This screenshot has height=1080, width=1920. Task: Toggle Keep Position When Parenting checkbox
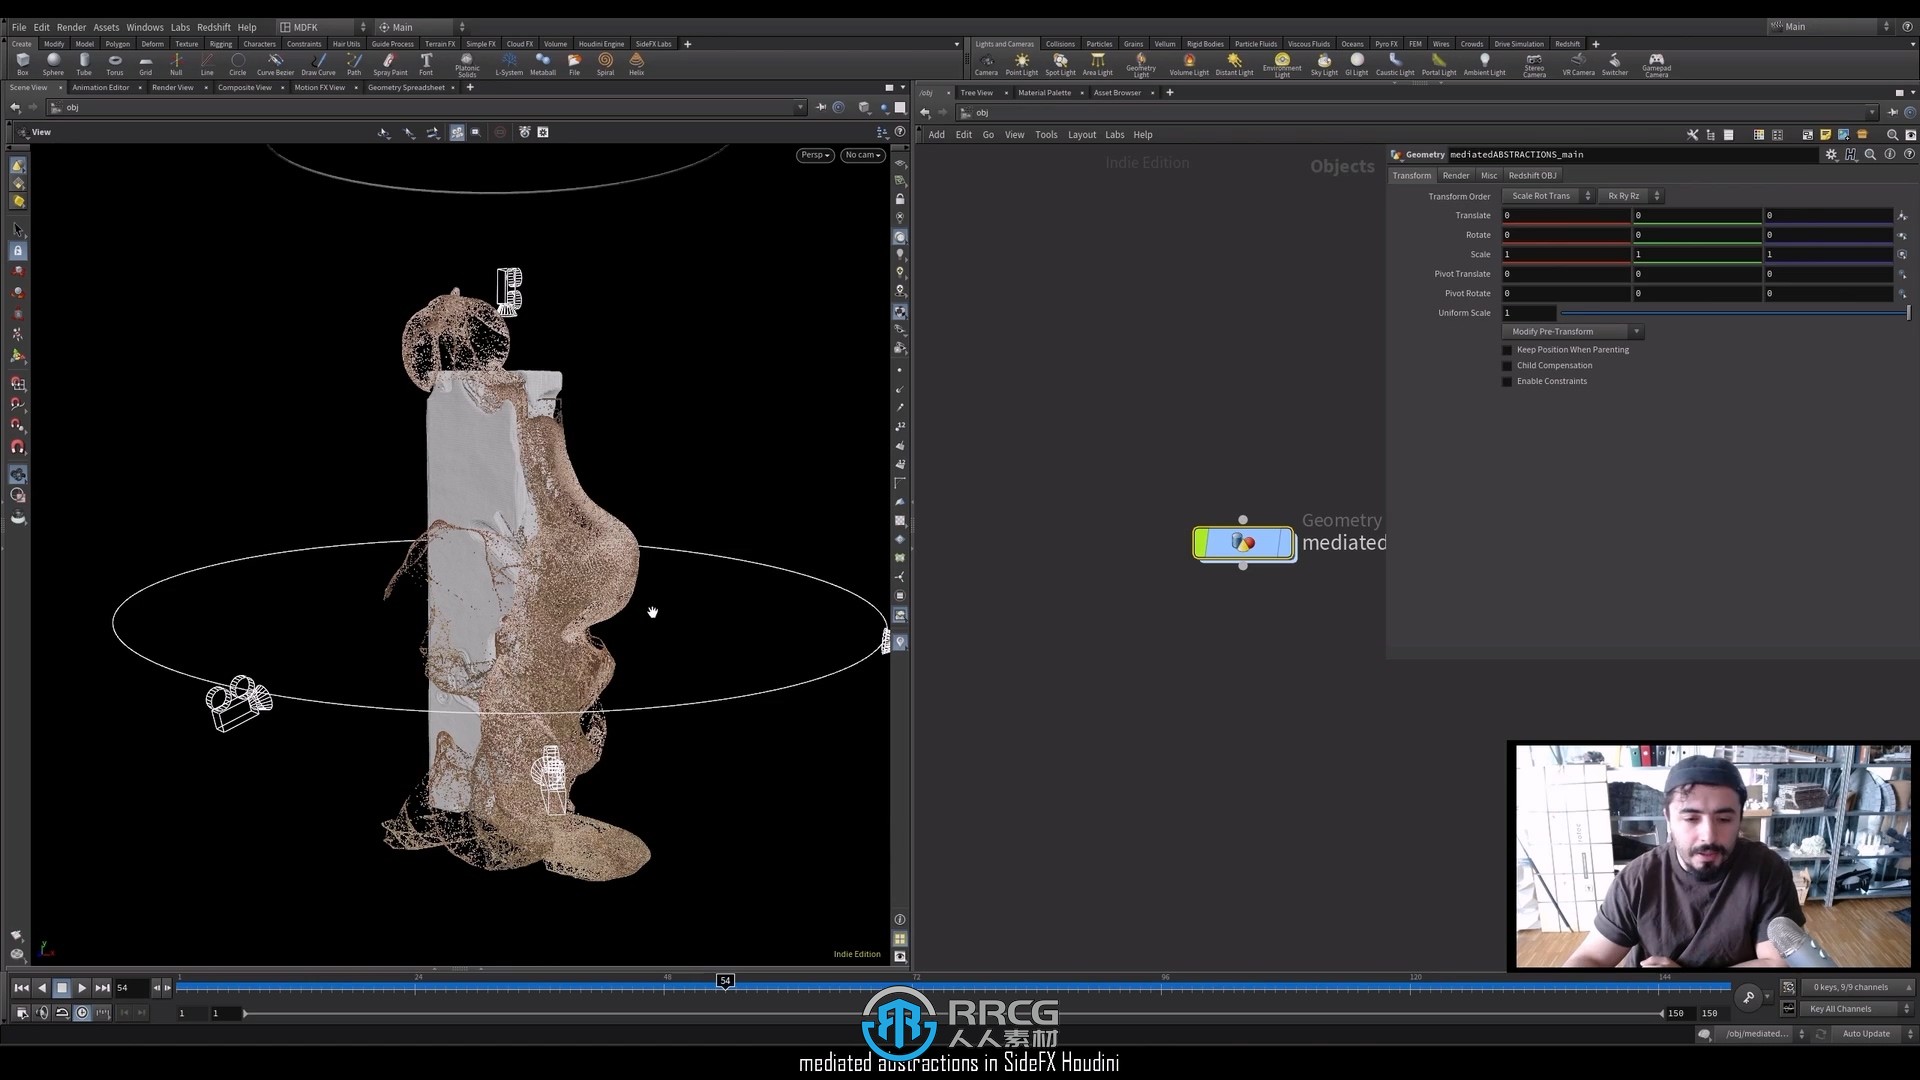pos(1507,349)
